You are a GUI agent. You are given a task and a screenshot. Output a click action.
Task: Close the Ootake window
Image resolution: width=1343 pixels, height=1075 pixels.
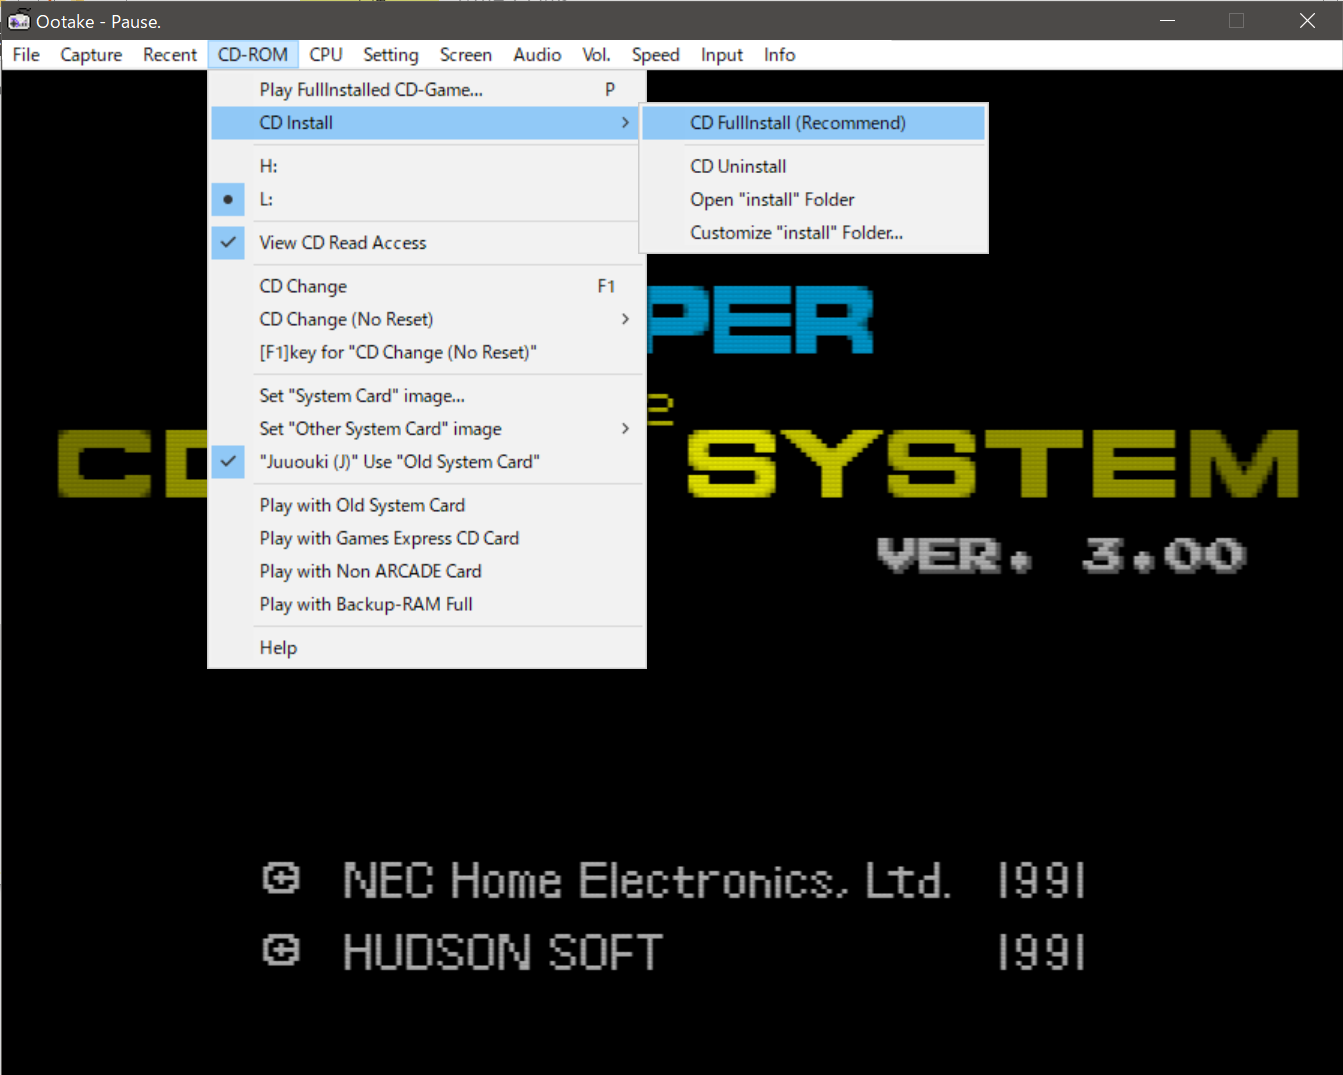1307,20
